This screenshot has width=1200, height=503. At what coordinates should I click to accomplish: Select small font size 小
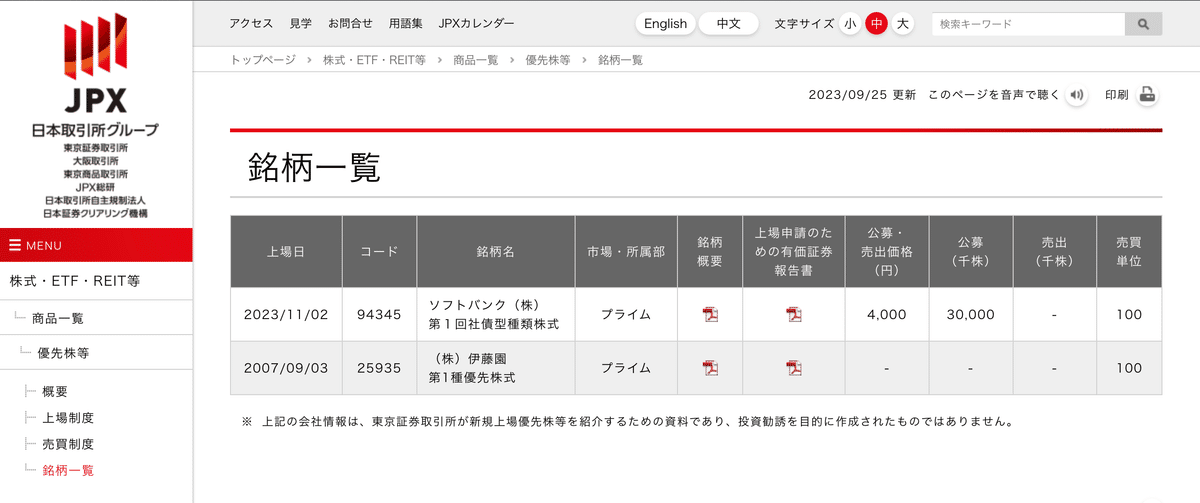850,24
